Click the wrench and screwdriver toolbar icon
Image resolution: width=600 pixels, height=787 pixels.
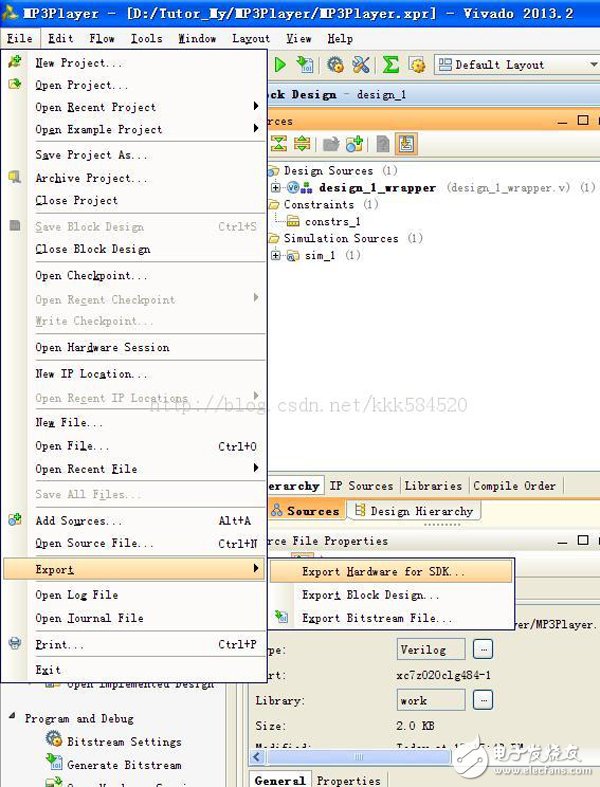[x=361, y=65]
